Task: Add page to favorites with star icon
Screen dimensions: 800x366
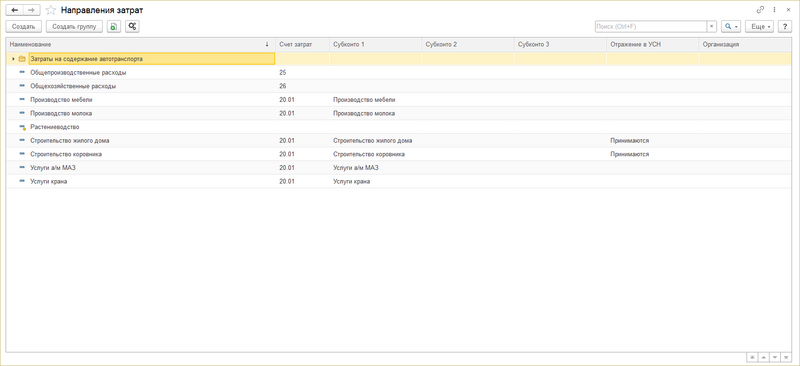Action: (x=51, y=10)
